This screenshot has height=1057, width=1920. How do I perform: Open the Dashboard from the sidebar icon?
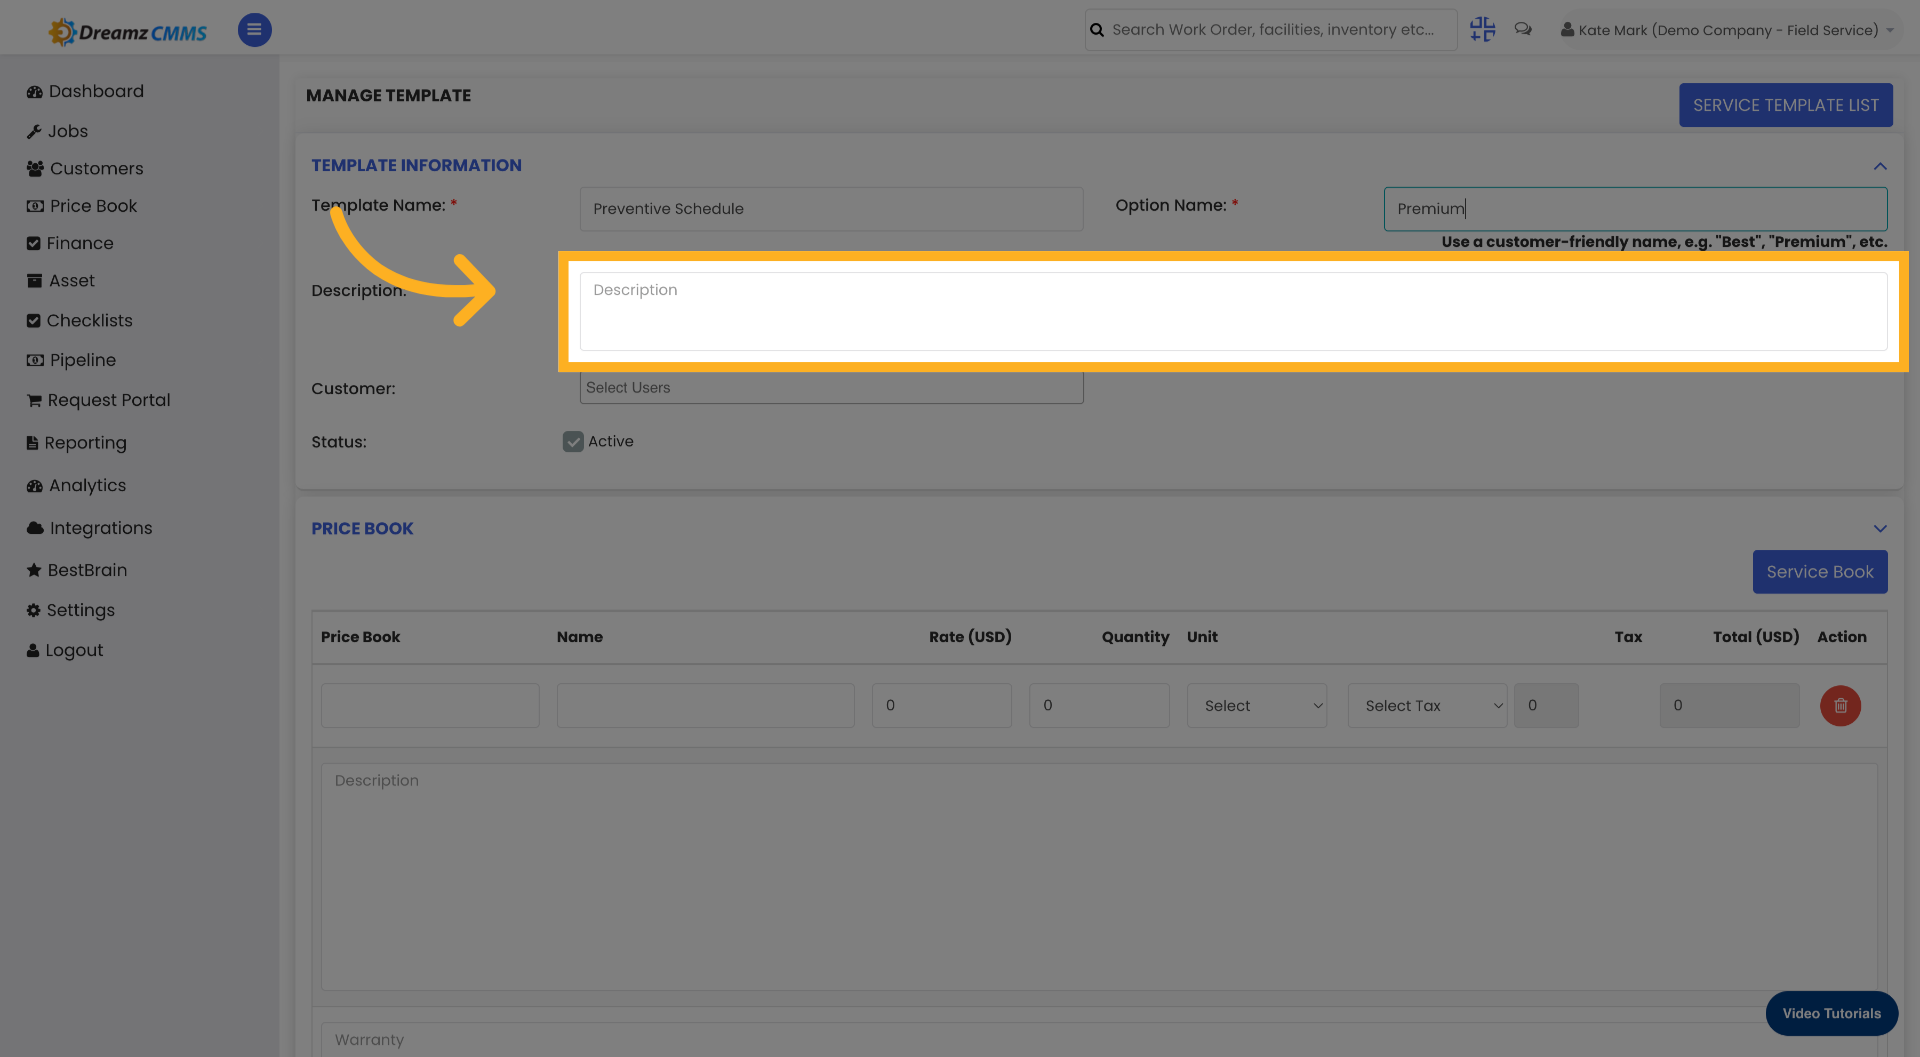pos(34,91)
